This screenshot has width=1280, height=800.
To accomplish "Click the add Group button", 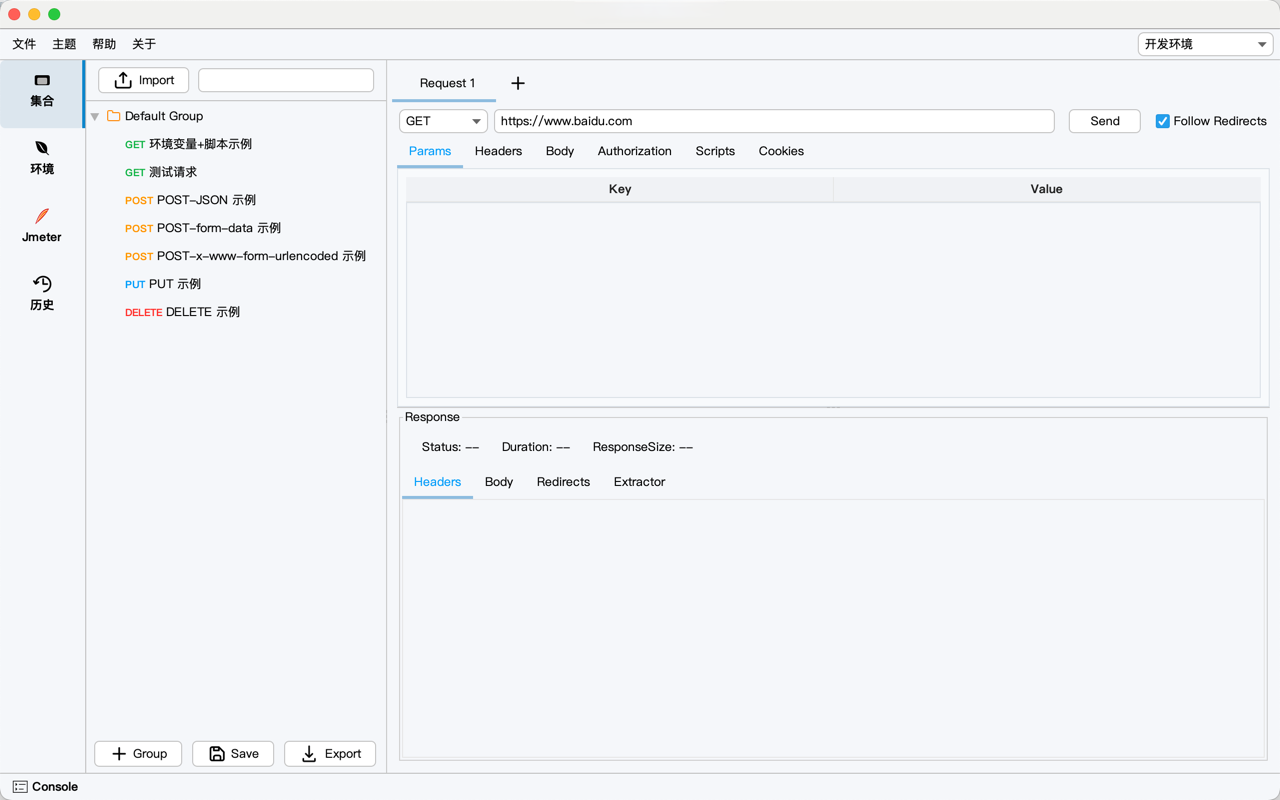I will coord(138,754).
